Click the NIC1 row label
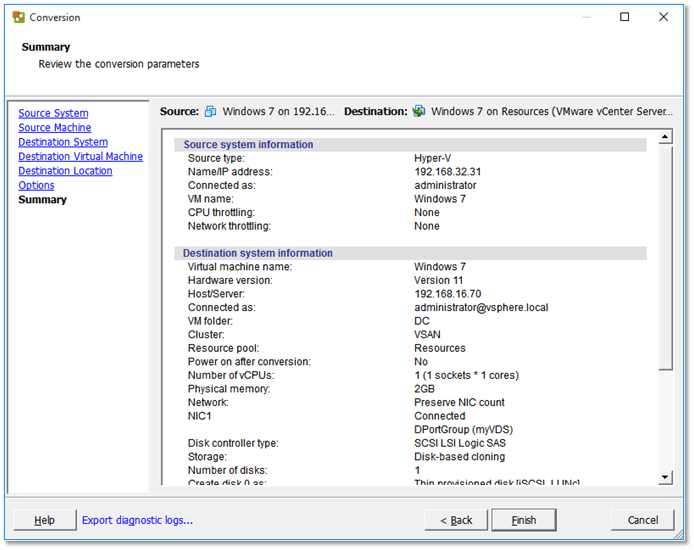This screenshot has width=694, height=550. [x=200, y=416]
